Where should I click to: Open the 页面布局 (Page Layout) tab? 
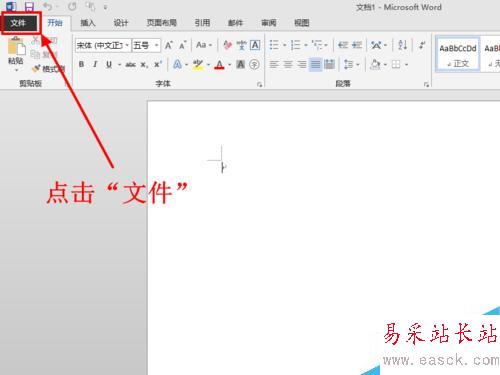[162, 23]
